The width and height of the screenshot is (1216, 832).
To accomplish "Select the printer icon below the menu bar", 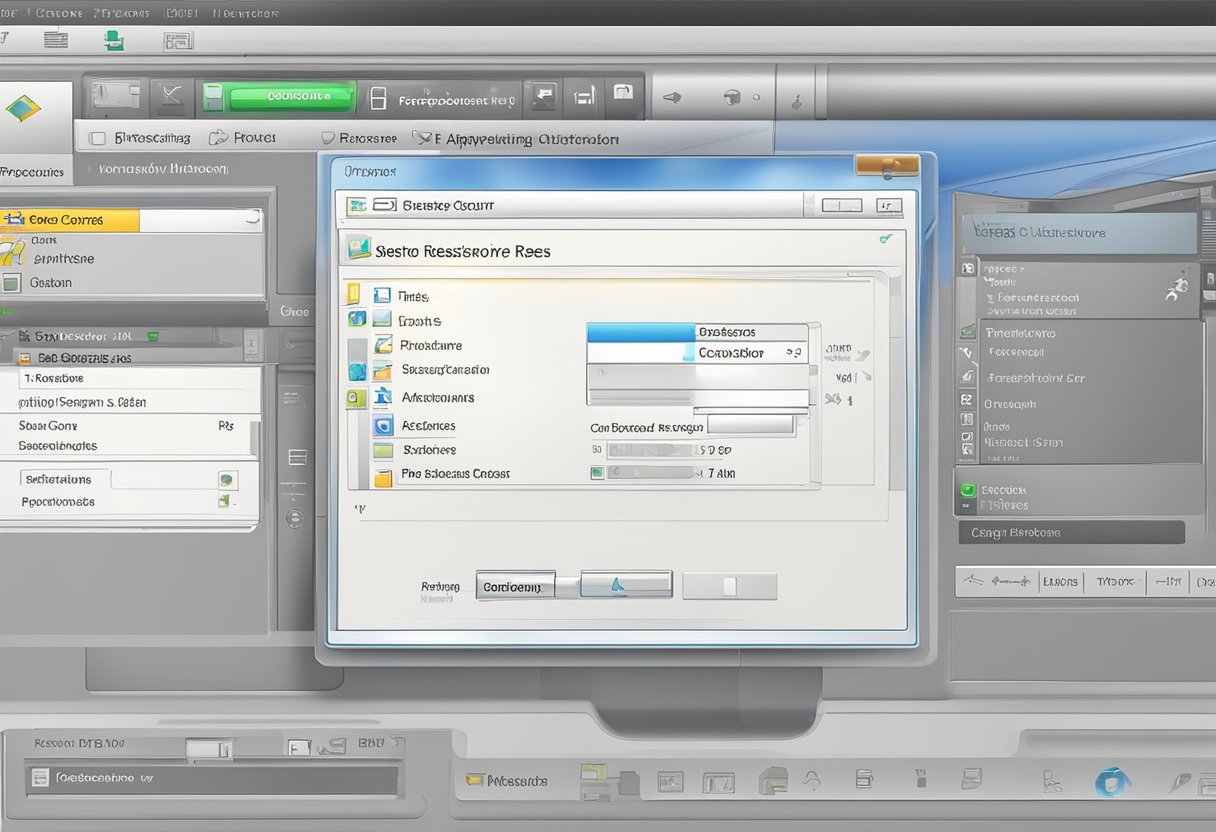I will pyautogui.click(x=56, y=40).
